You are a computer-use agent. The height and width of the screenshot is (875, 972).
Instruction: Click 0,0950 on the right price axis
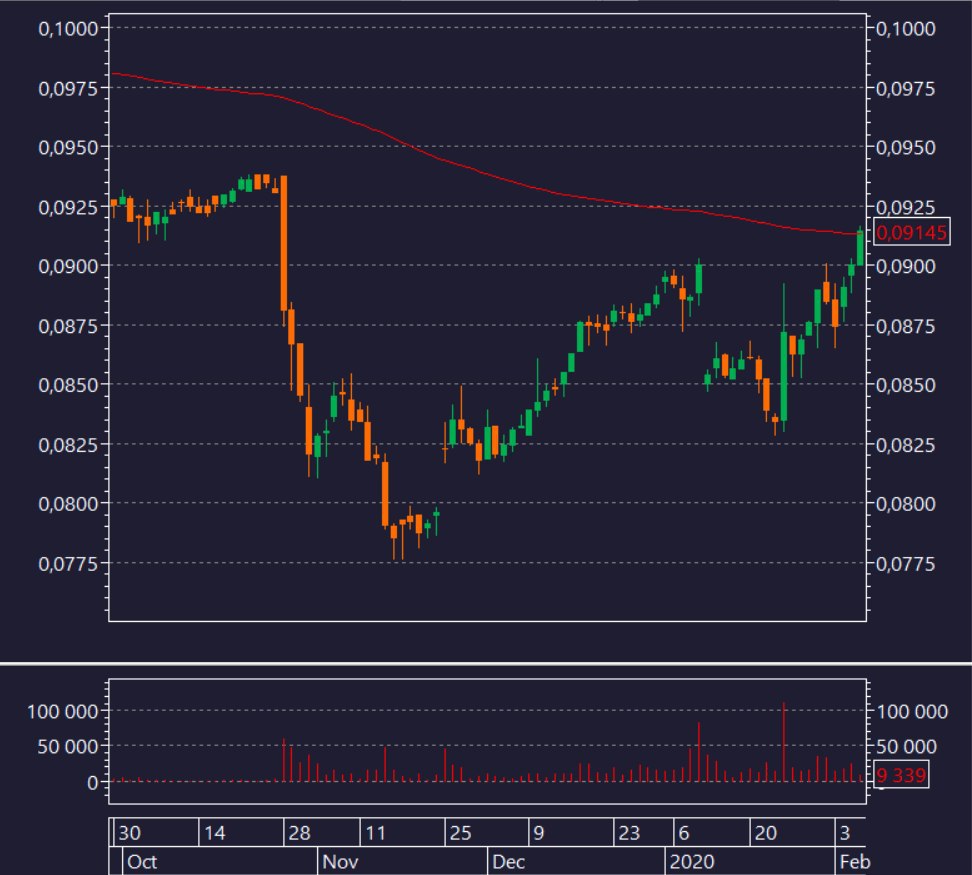(905, 147)
